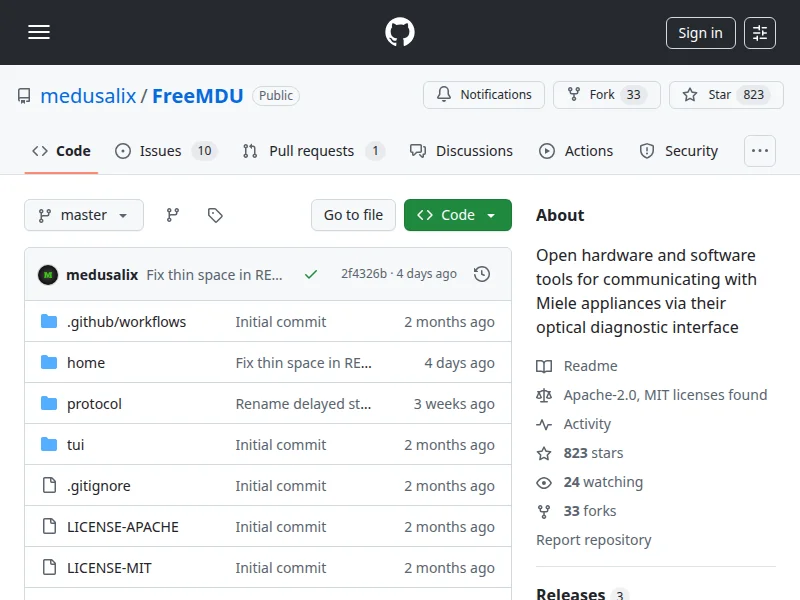
Task: Show more repository tabs via ellipsis
Action: point(760,151)
